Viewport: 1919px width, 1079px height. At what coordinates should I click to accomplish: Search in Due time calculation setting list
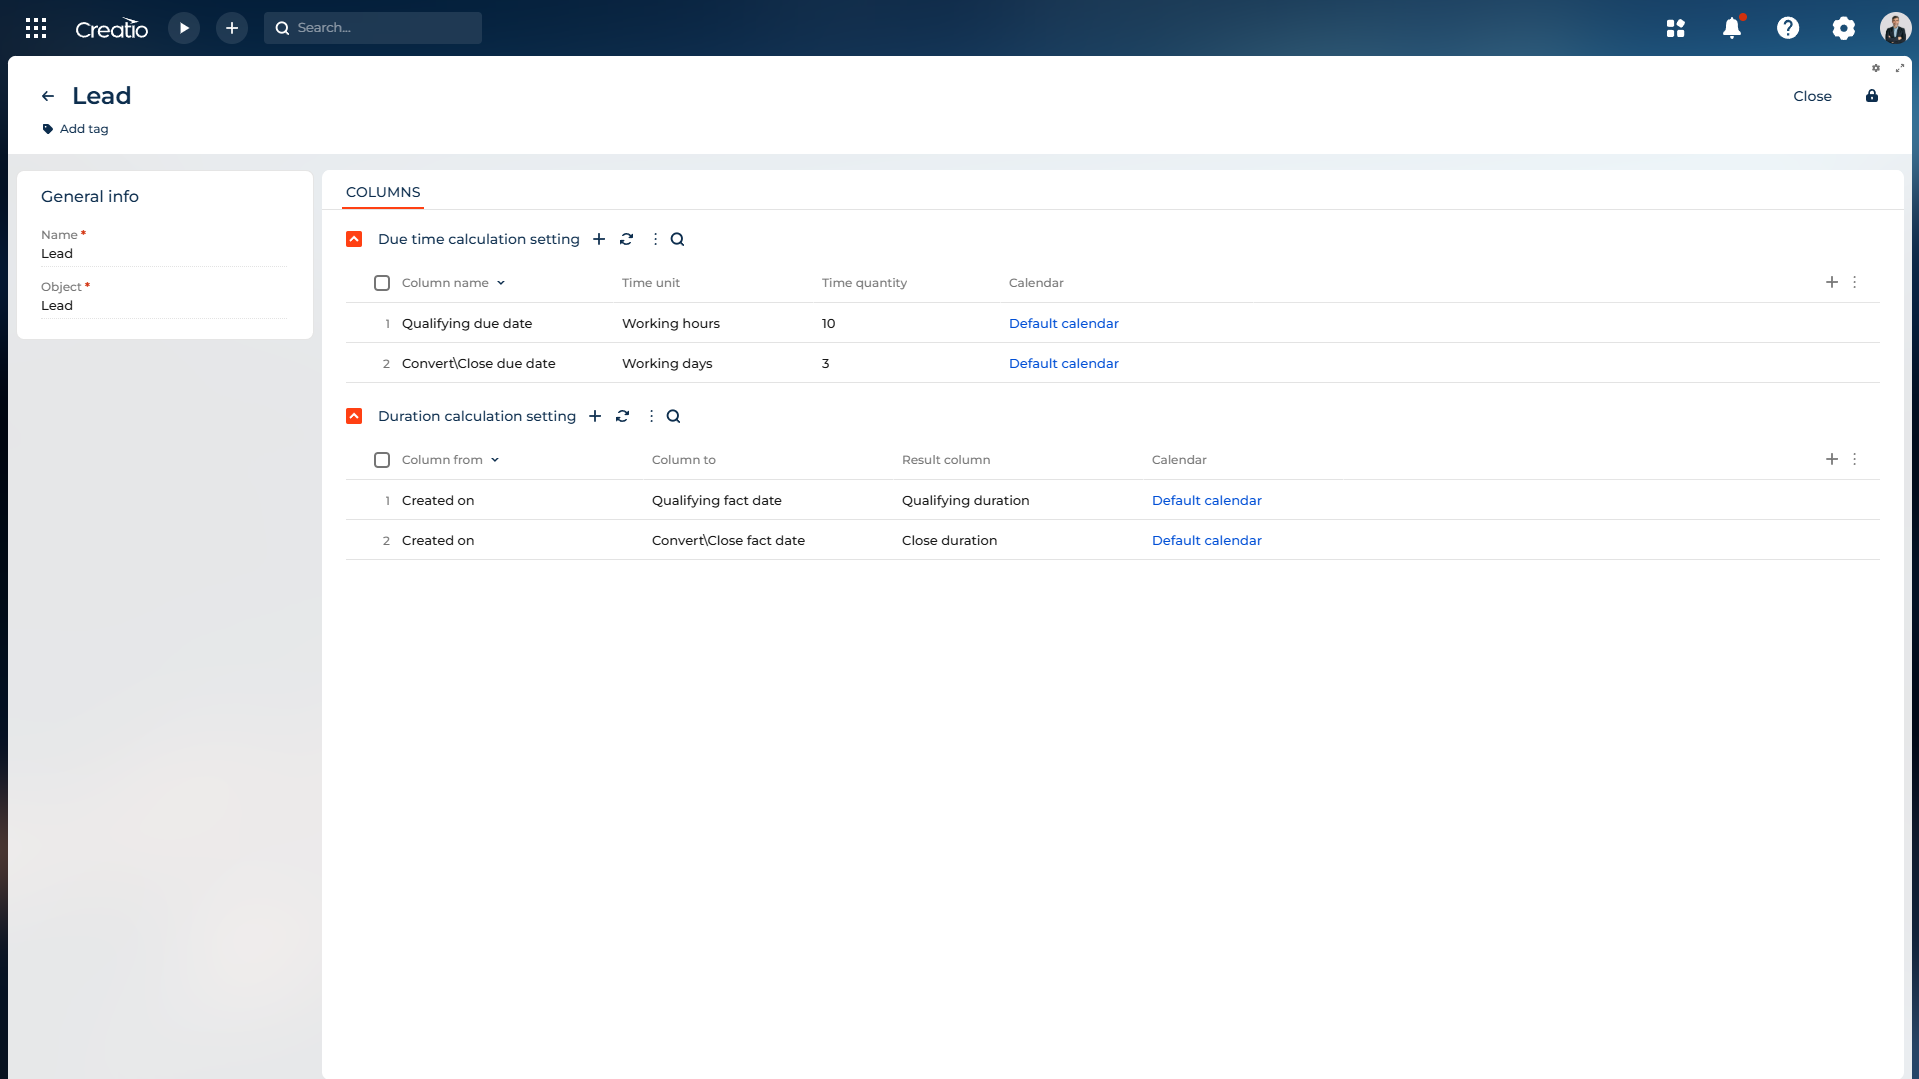tap(677, 239)
